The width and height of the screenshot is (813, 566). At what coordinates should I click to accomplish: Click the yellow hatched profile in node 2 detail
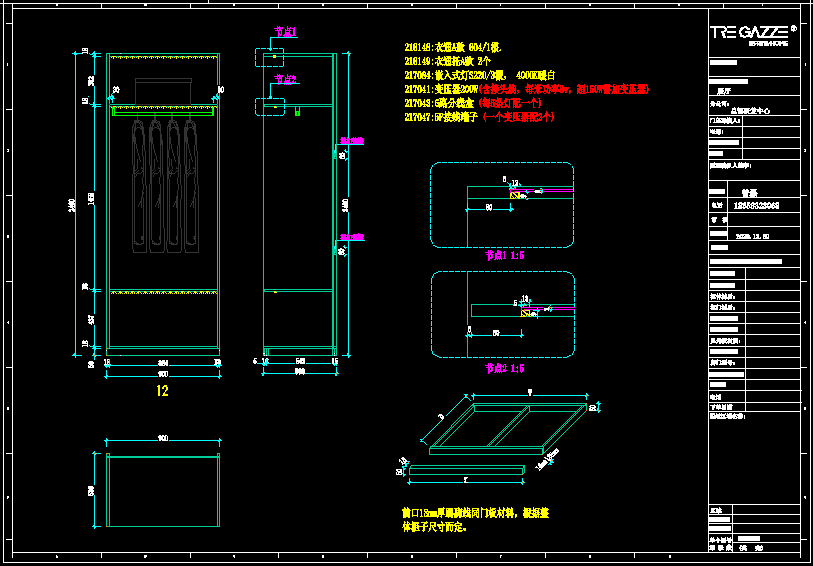(526, 313)
